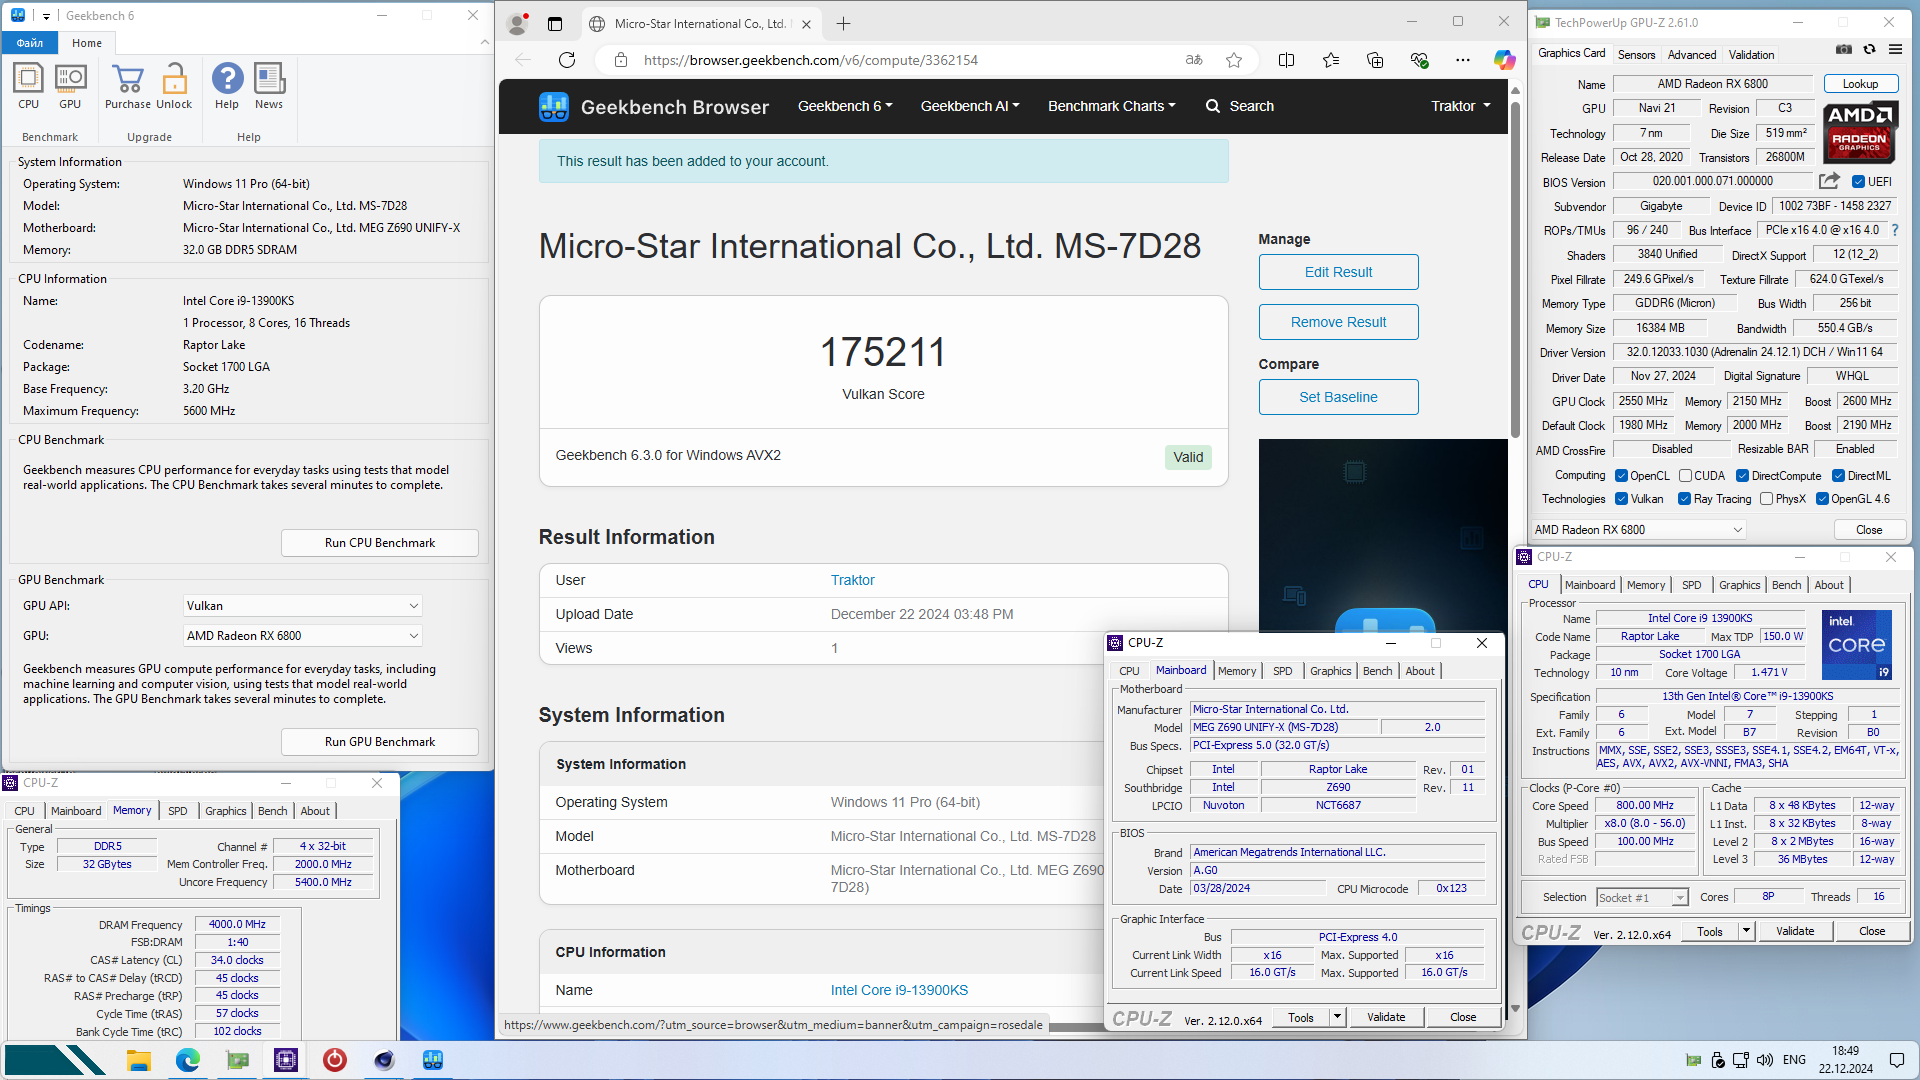Expand the Benchmark Charts navigation menu

(x=1112, y=106)
